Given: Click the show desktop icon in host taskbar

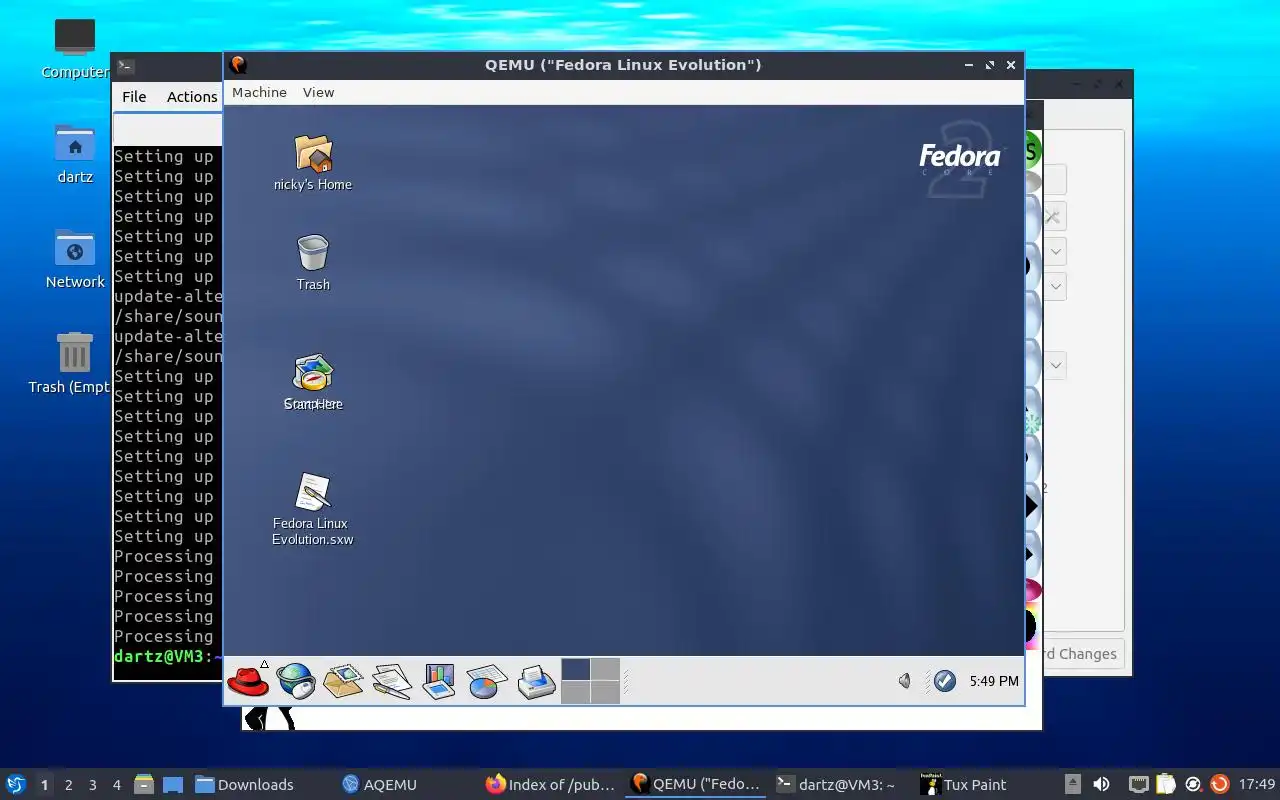Looking at the screenshot, I should [x=172, y=785].
